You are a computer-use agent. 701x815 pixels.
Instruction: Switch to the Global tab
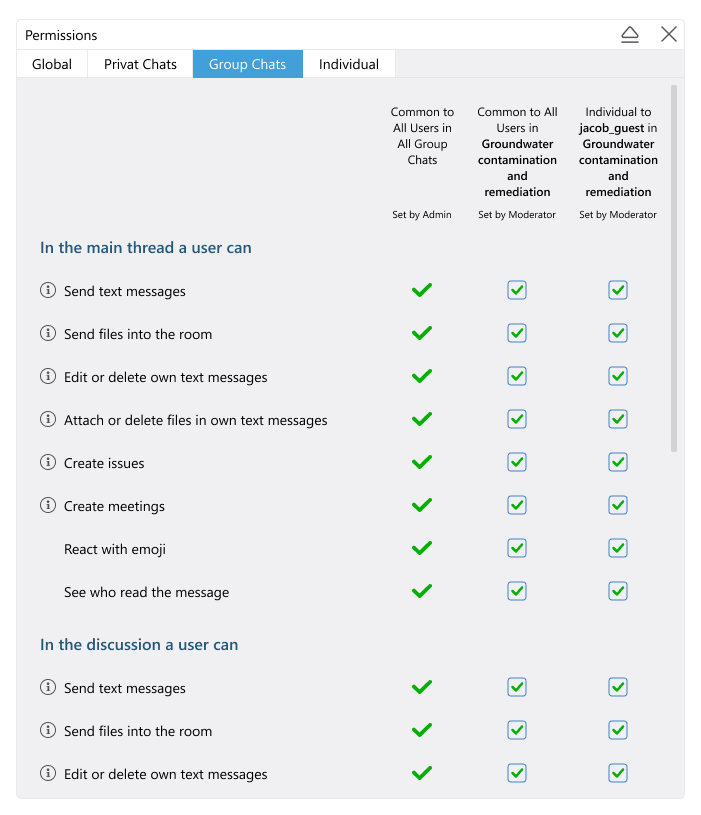(x=52, y=65)
